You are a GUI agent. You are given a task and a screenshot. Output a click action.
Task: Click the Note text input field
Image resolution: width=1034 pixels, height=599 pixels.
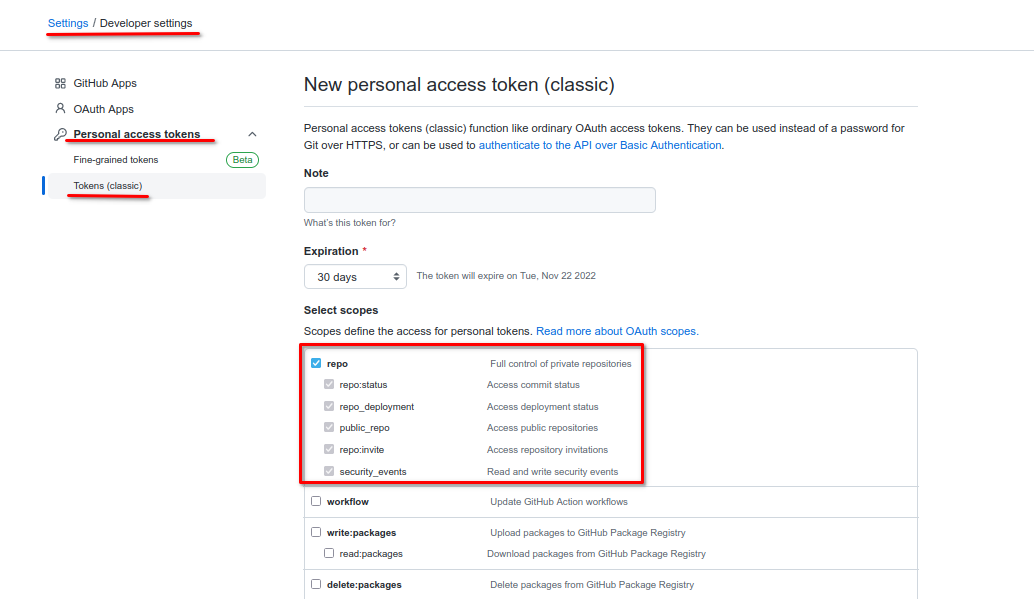(479, 200)
